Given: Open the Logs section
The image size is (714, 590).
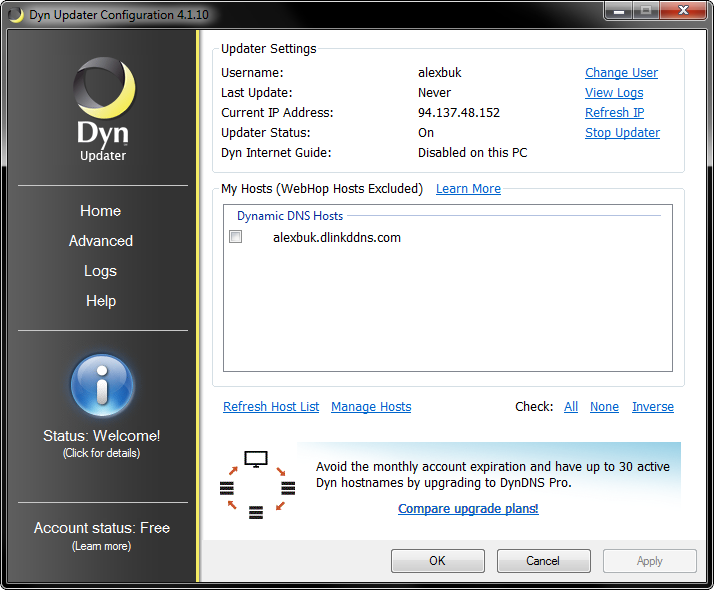Looking at the screenshot, I should [x=101, y=271].
